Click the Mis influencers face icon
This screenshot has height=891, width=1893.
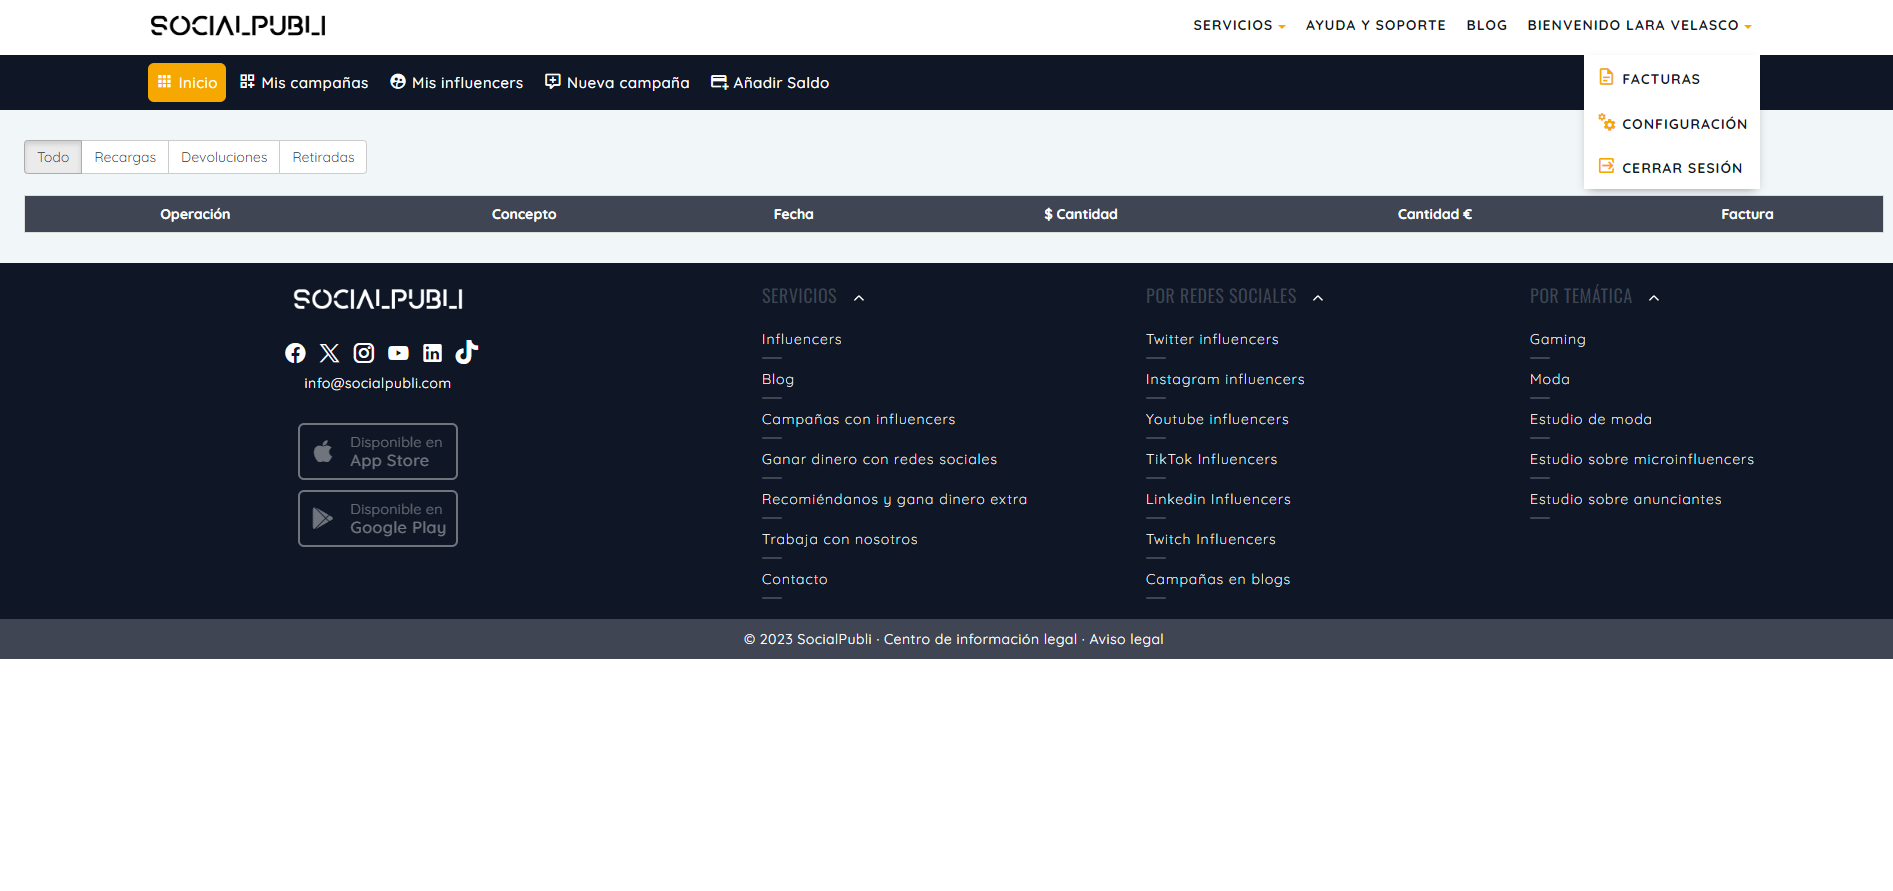(x=398, y=81)
